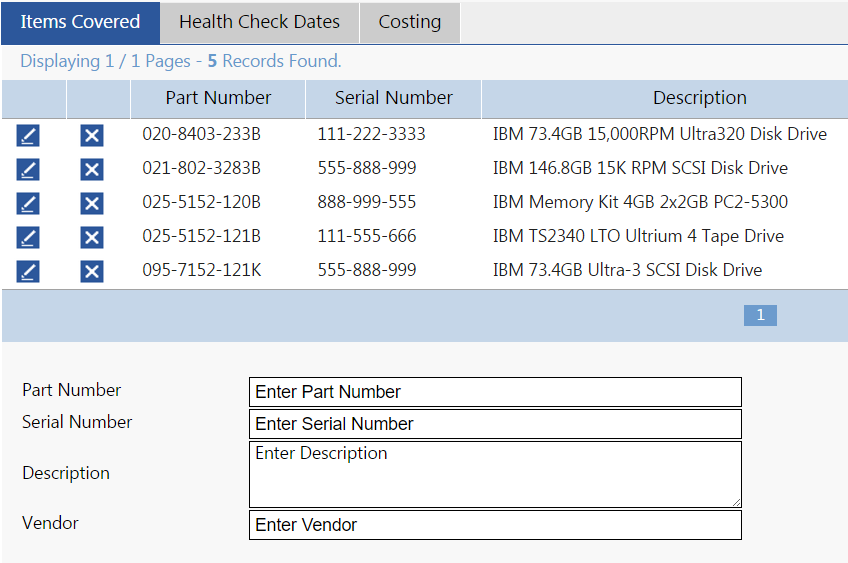The image size is (848, 563).
Task: Edit the 025-5152-121B tape drive row
Action: (28, 237)
